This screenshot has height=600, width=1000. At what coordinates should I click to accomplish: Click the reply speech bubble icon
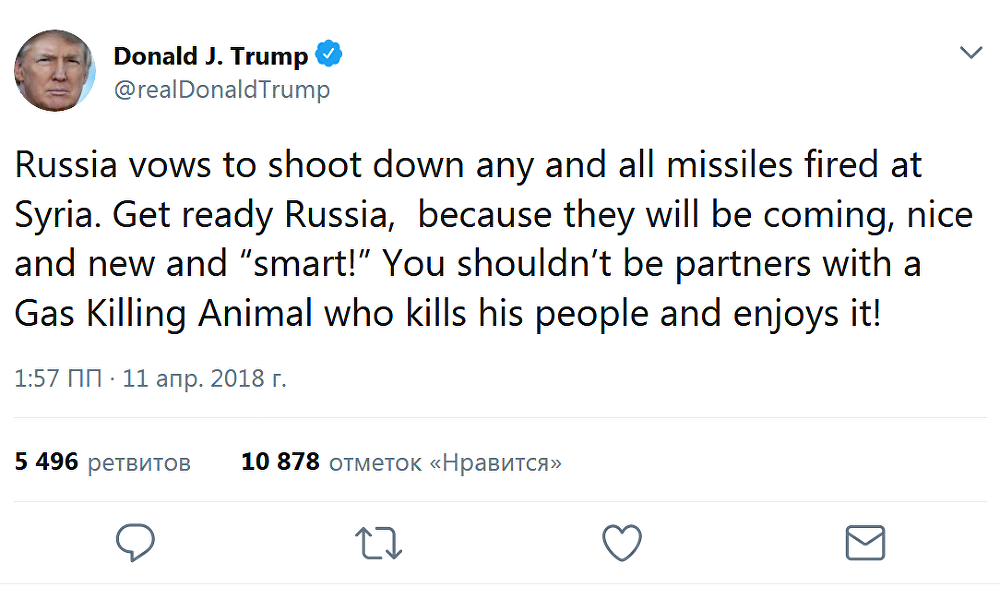(135, 542)
